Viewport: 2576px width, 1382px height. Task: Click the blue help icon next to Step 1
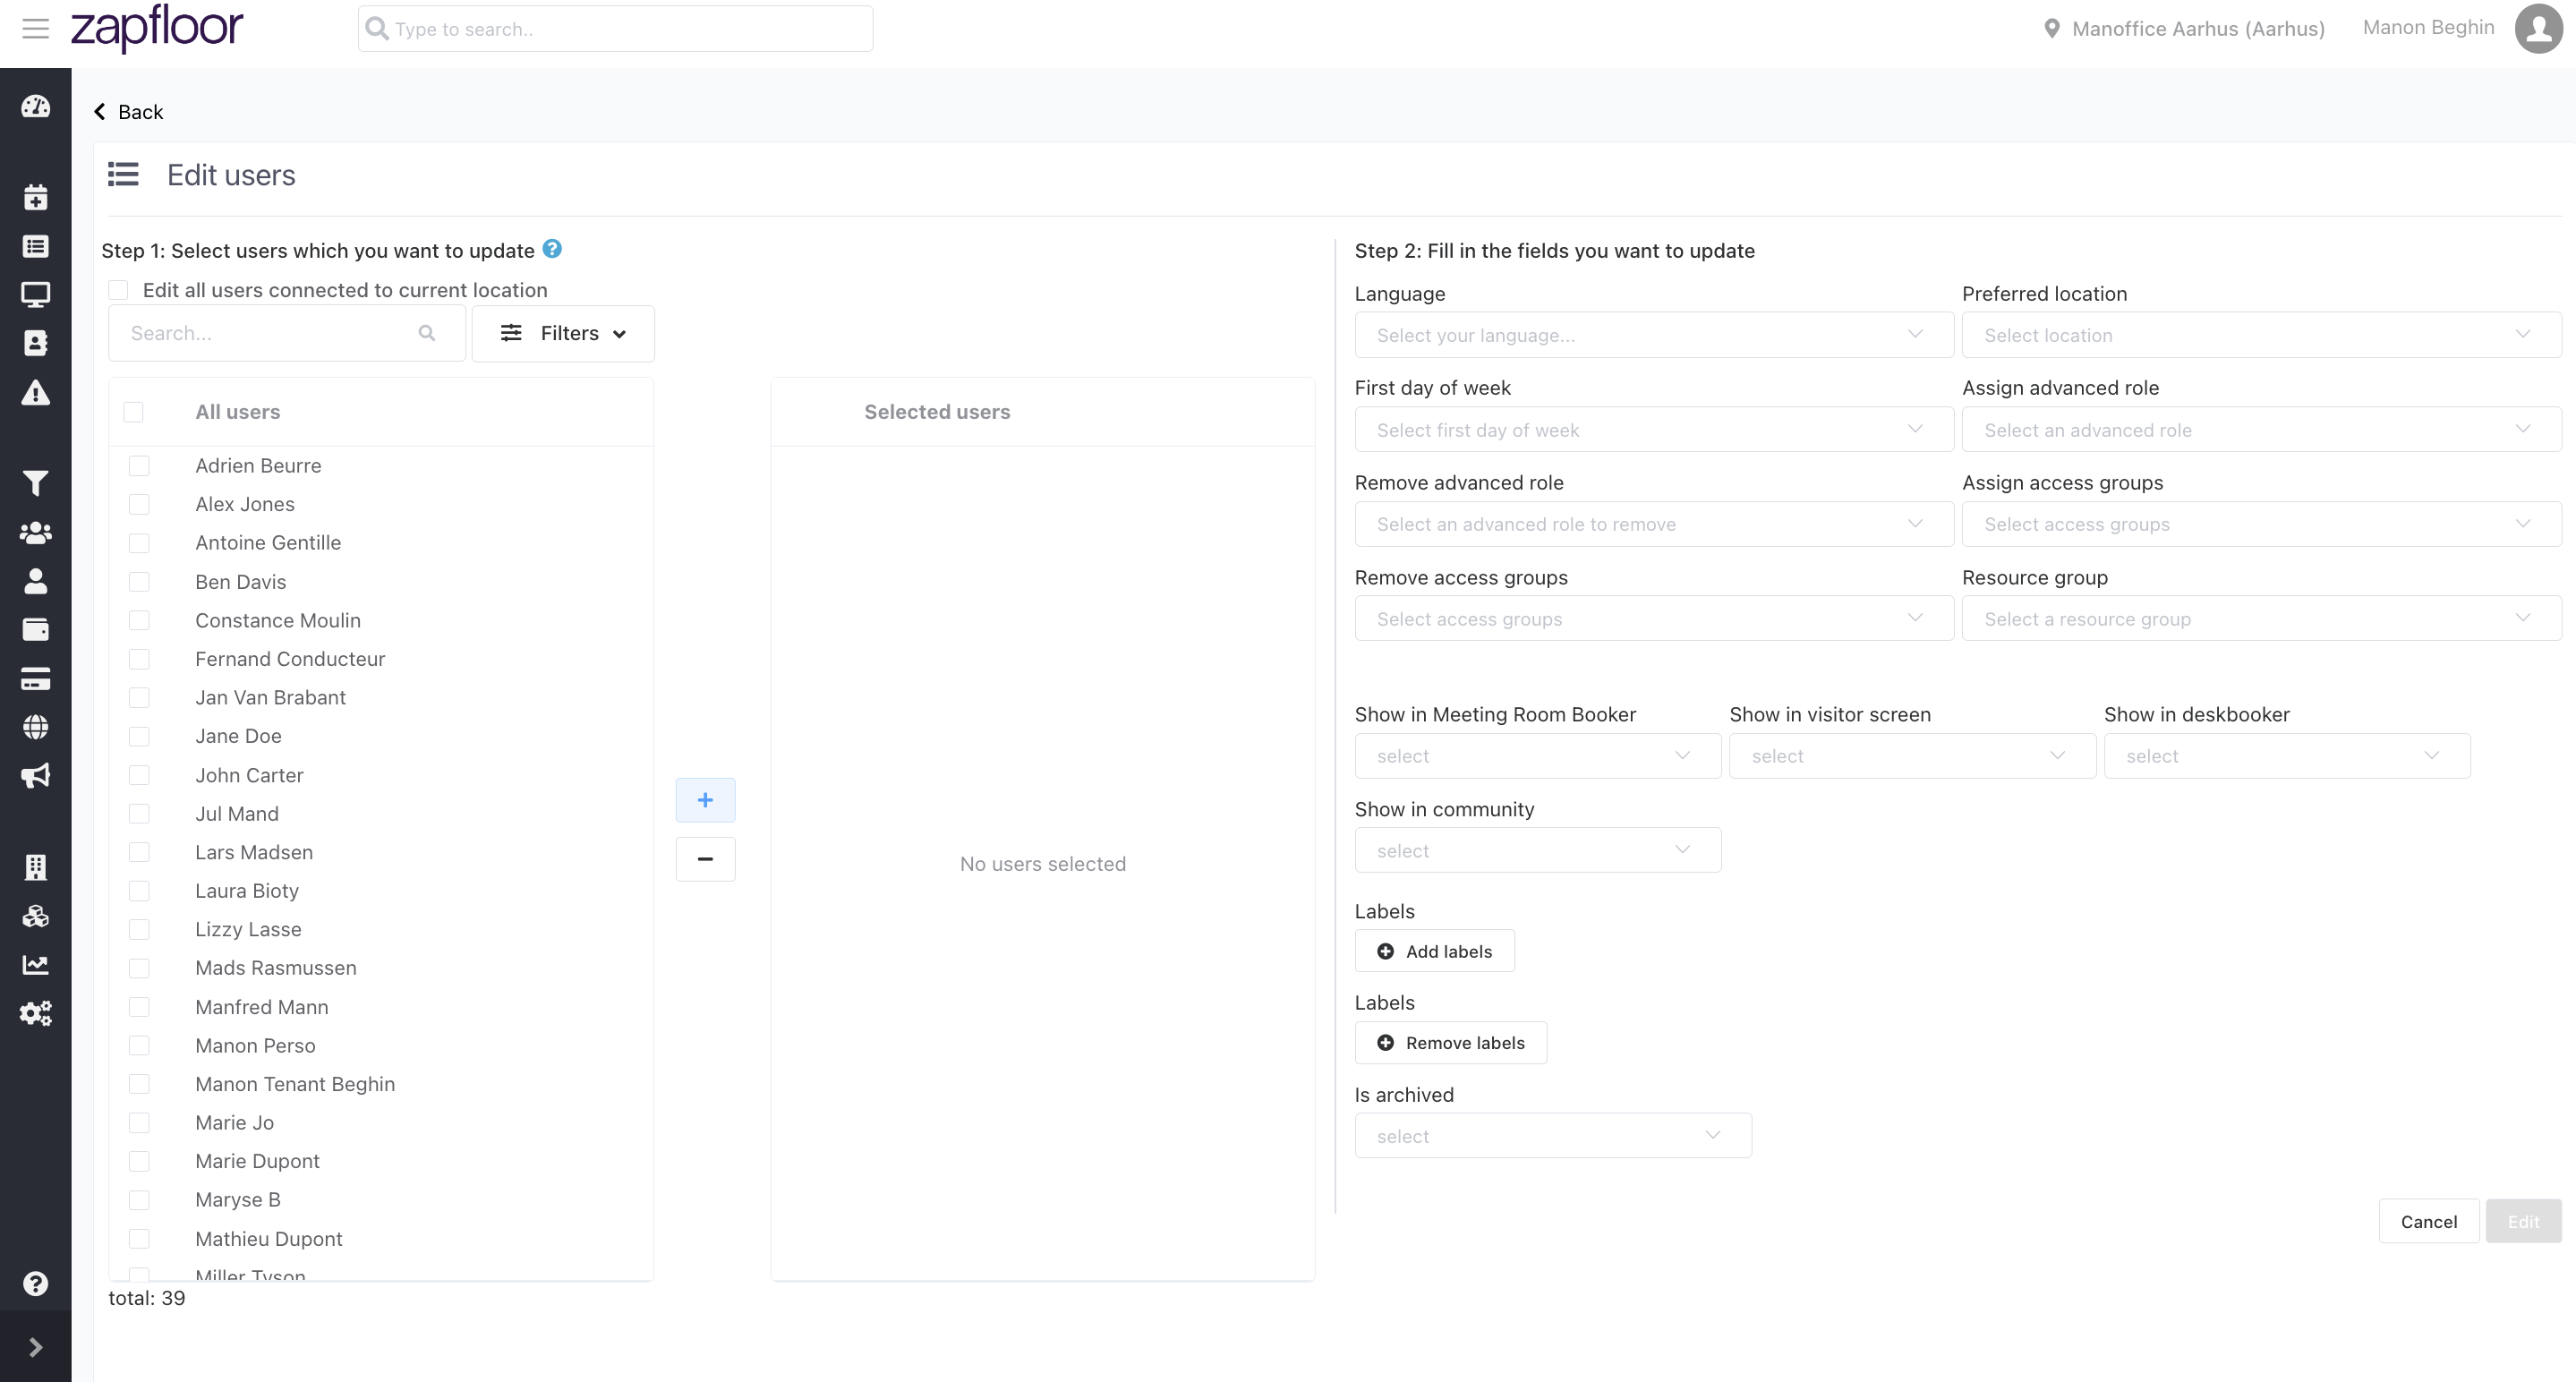(x=552, y=248)
